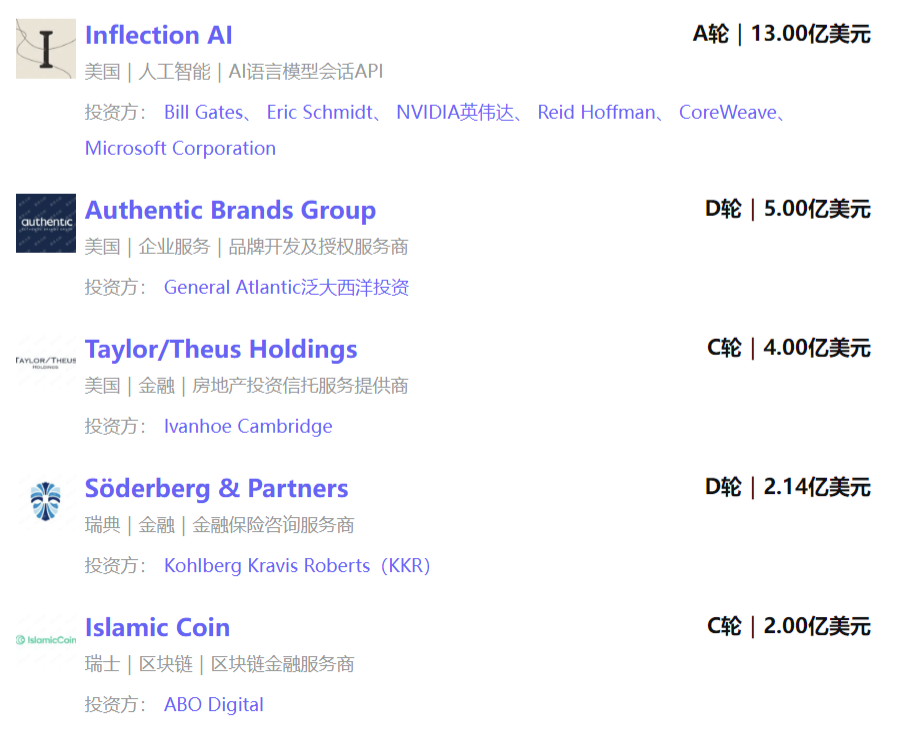Click the Taylor/Theus Holdings logo

[x=46, y=361]
